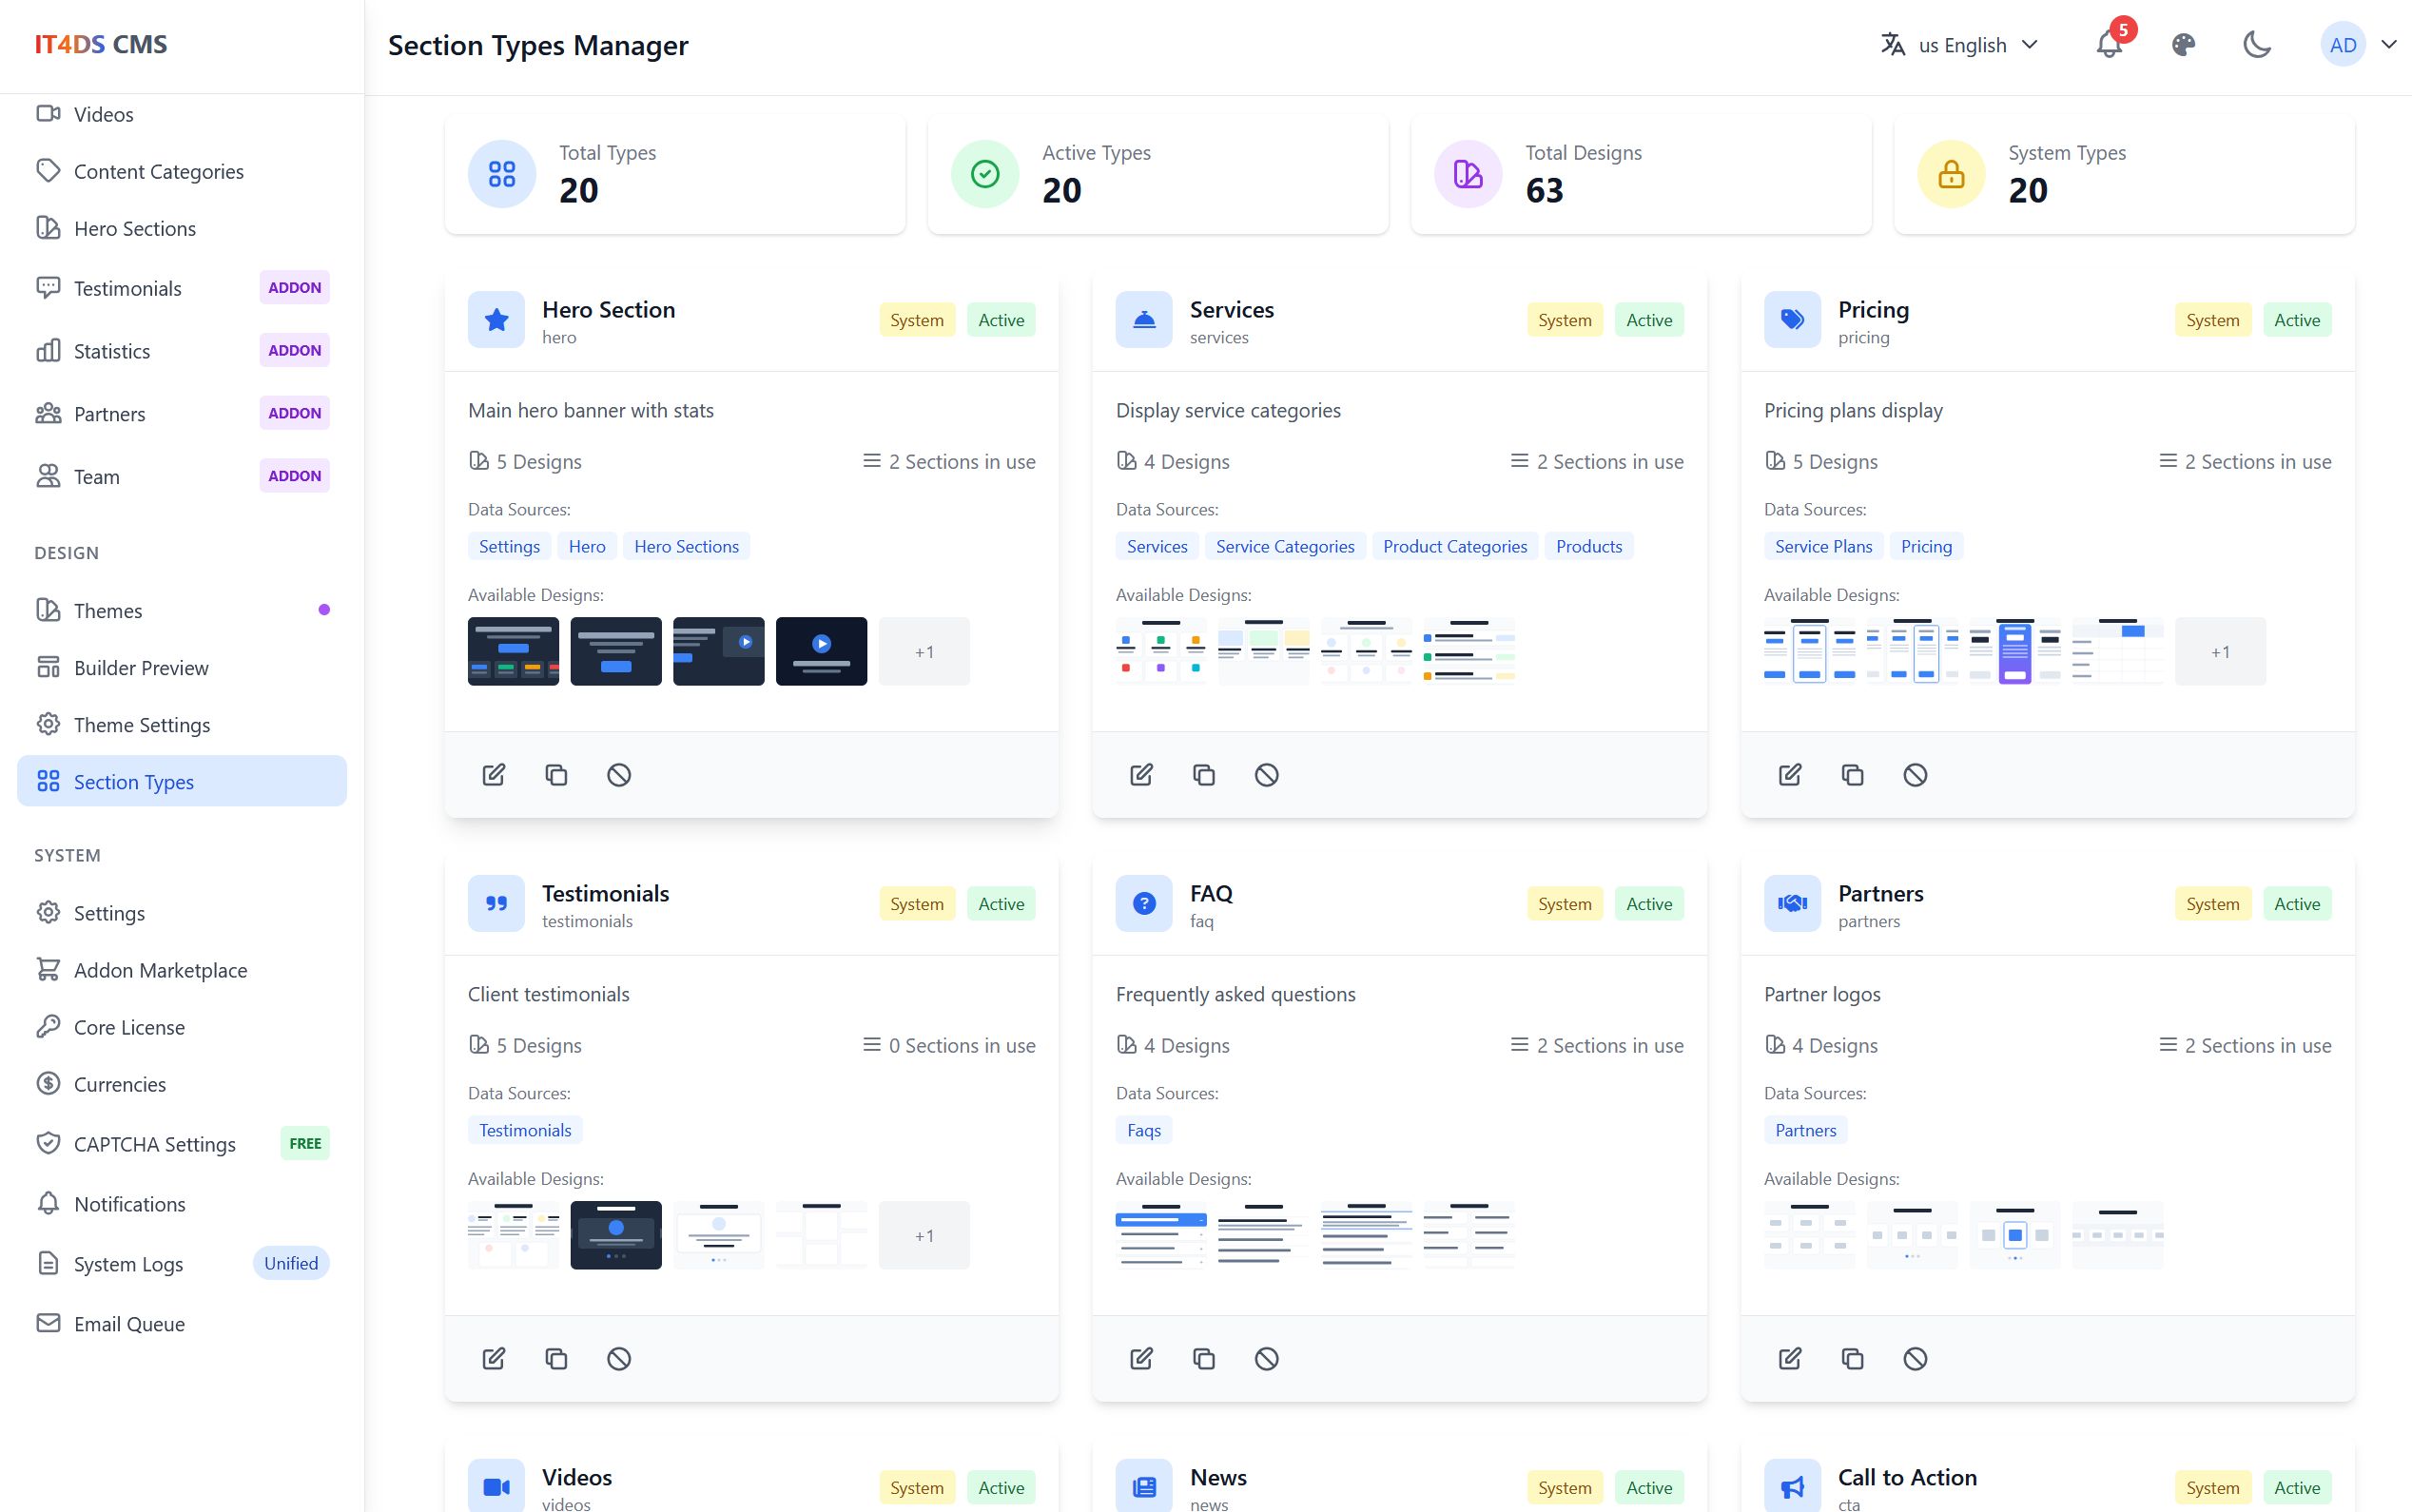Image resolution: width=2412 pixels, height=1512 pixels.
Task: Expand the +1 designs on Pricing card
Action: click(2220, 652)
